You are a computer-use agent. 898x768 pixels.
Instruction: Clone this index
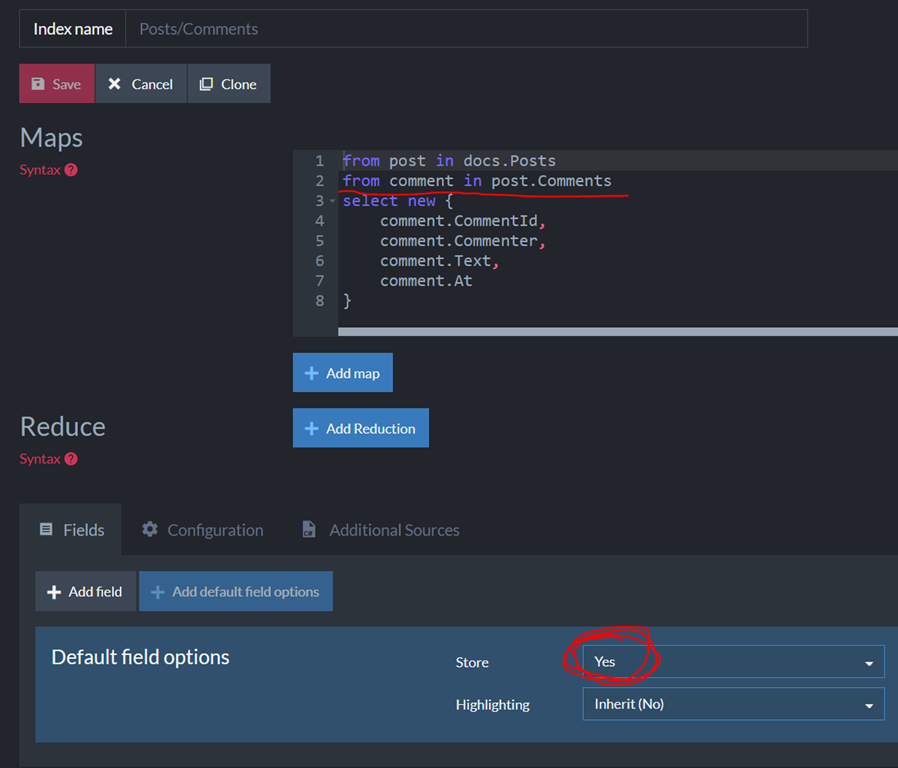point(229,84)
